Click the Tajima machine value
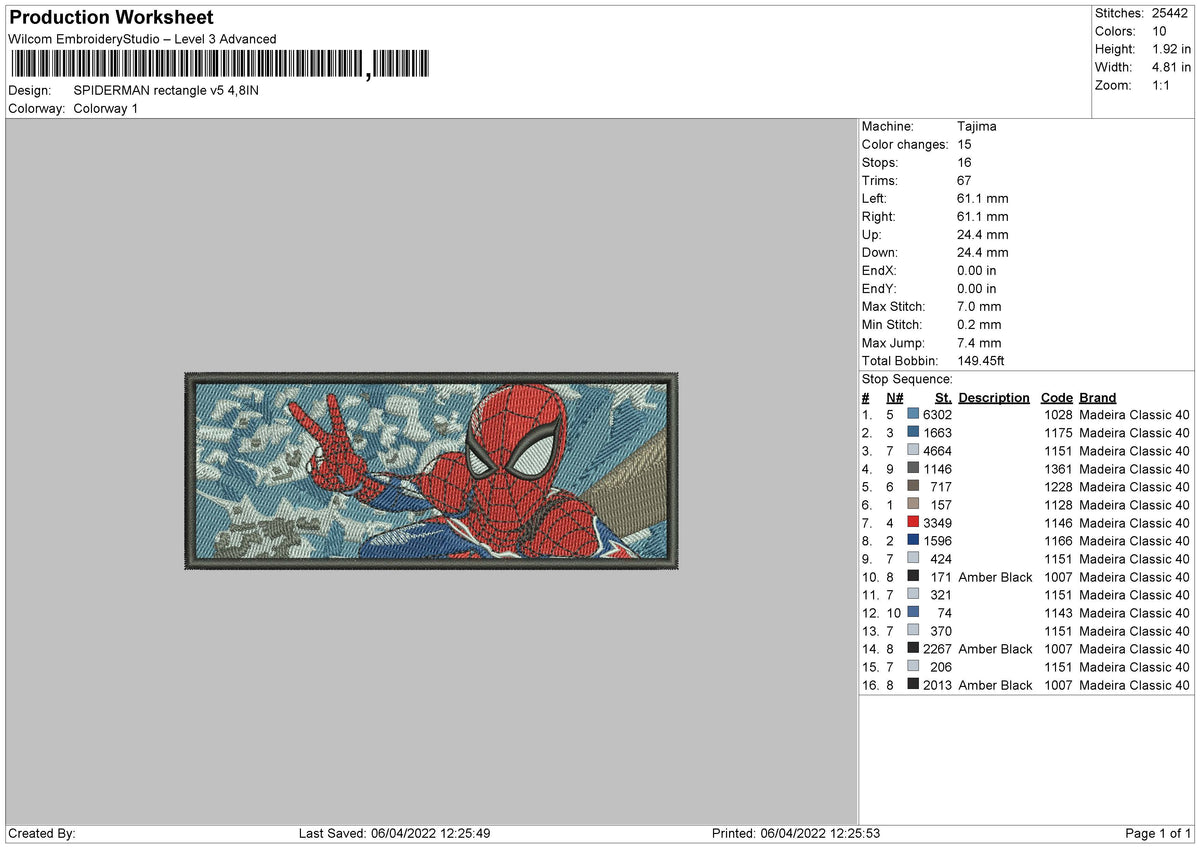Screen dimensions: 1200x848 [x=977, y=126]
